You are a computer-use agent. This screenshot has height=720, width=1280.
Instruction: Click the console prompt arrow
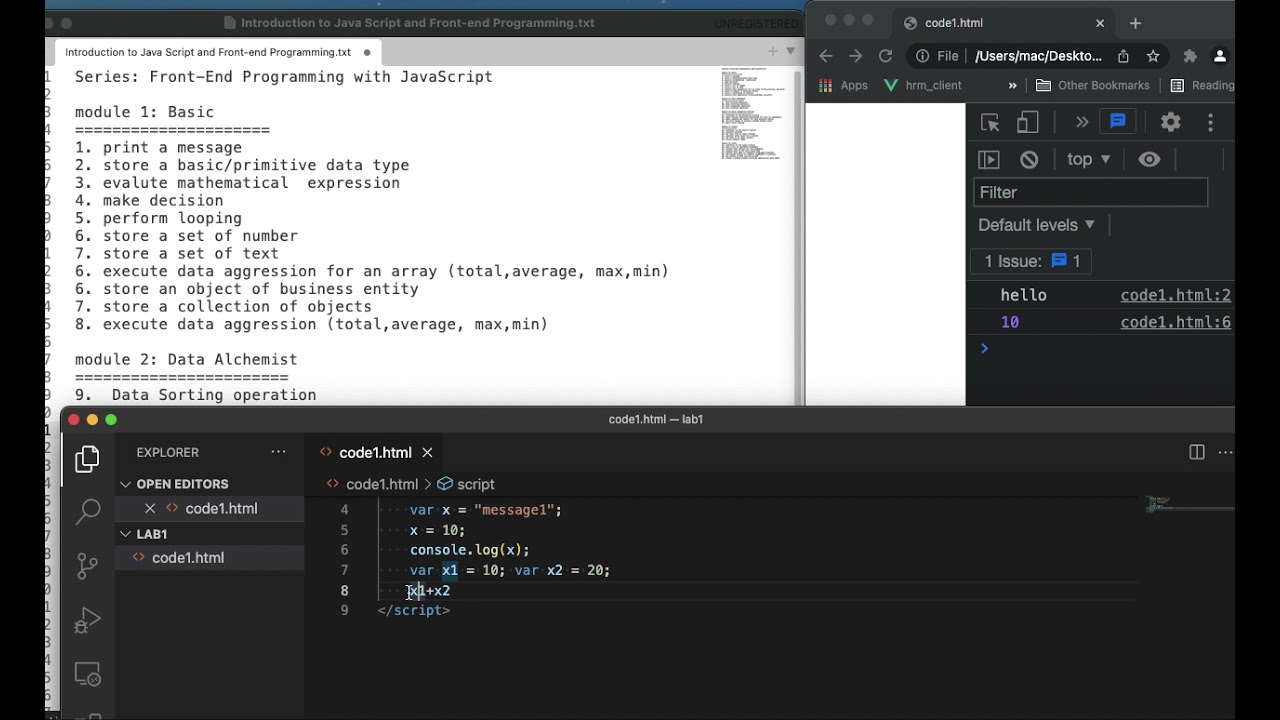click(985, 348)
